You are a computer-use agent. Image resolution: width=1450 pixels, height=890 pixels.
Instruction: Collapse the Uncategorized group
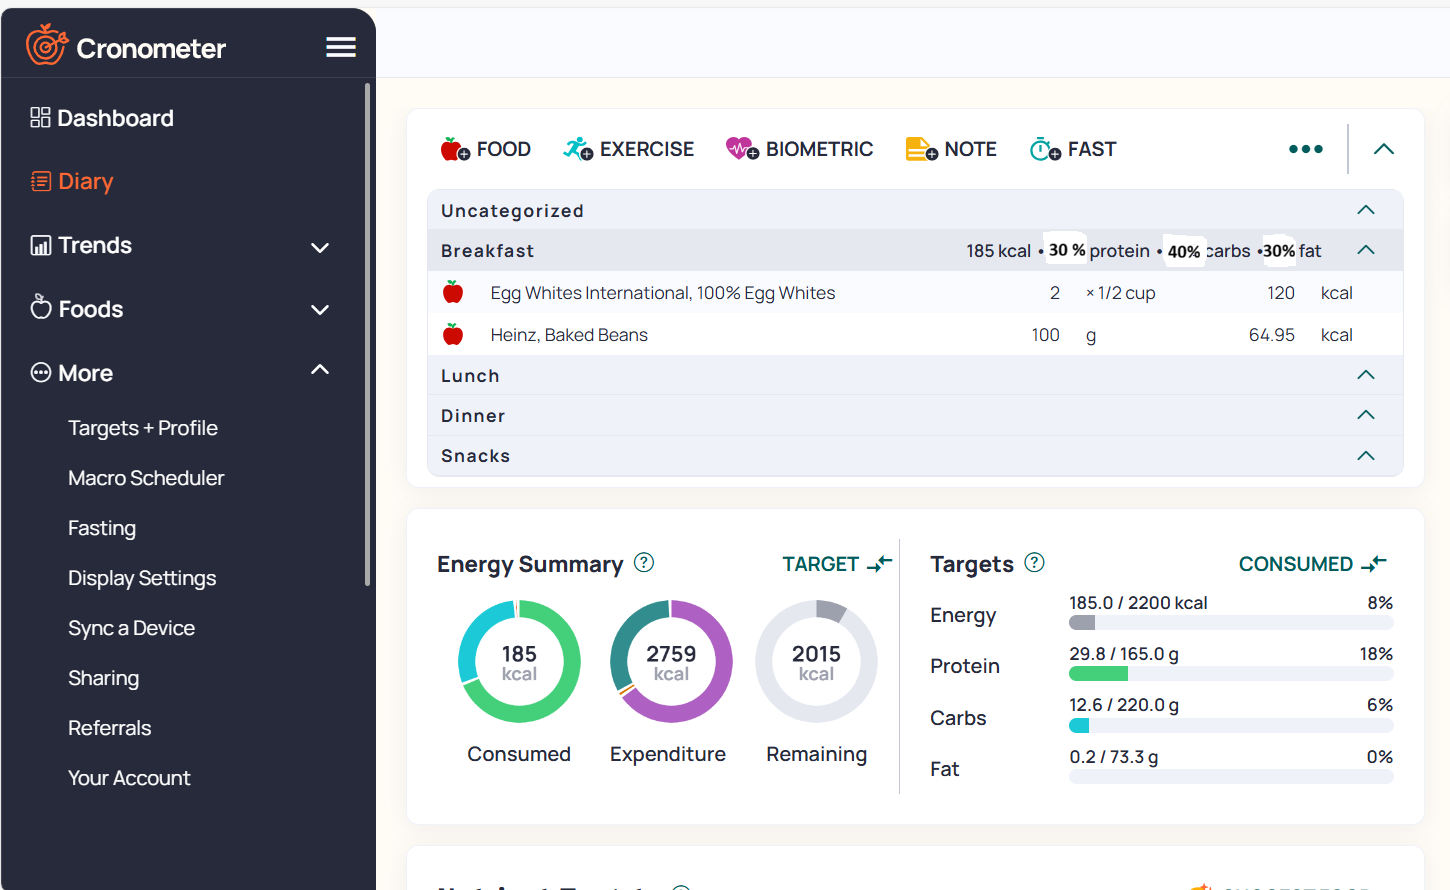tap(1366, 210)
